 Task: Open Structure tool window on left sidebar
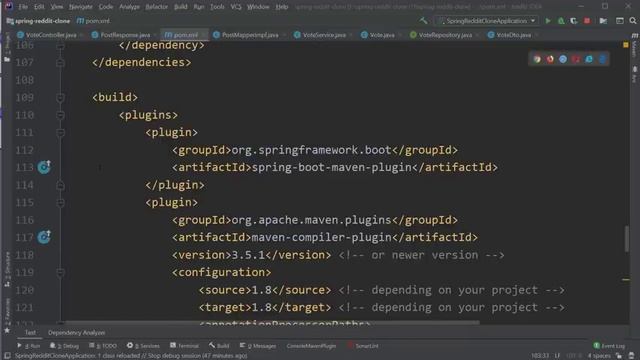click(7, 269)
